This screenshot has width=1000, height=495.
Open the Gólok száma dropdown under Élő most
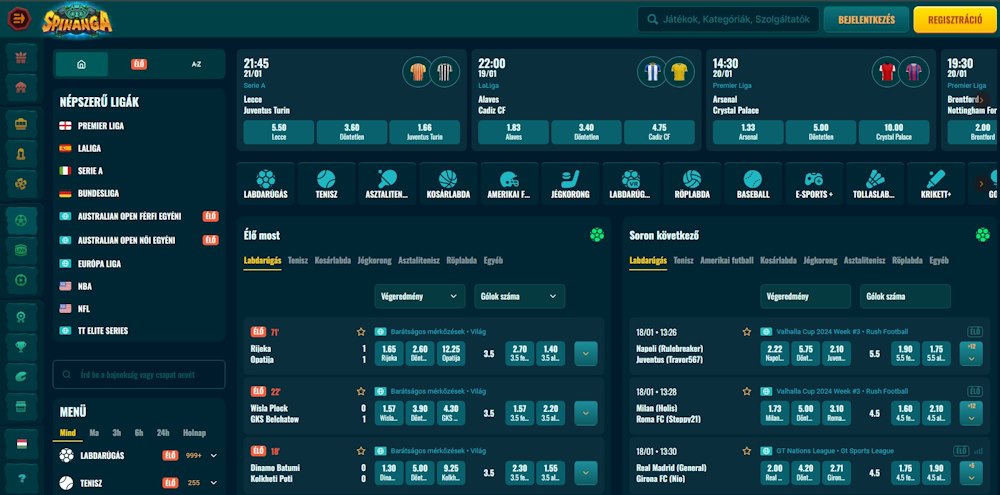pos(519,296)
